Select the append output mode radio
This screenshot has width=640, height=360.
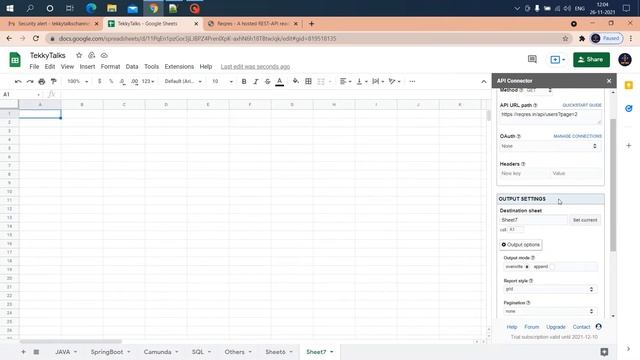[x=552, y=267]
